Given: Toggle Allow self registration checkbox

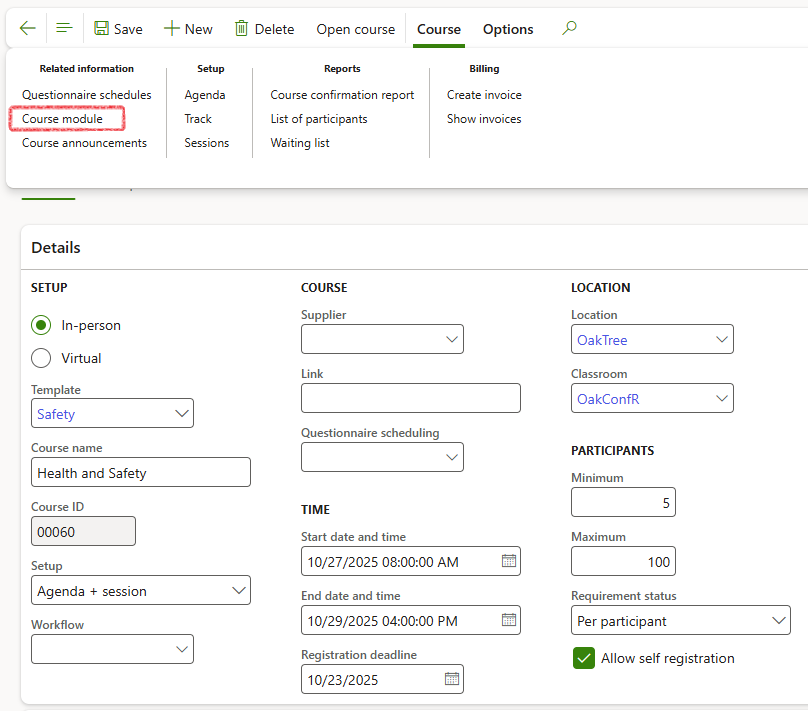Looking at the screenshot, I should coord(583,658).
